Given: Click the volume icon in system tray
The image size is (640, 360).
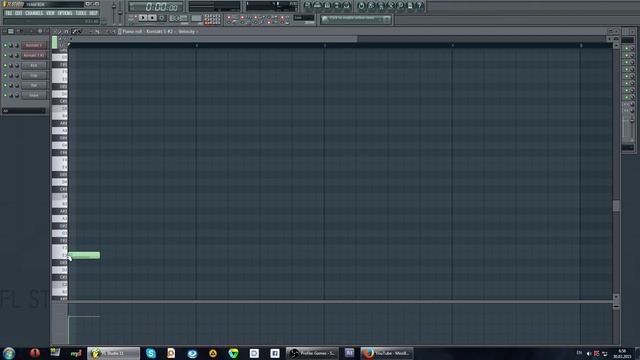Looking at the screenshot, I should [x=589, y=353].
